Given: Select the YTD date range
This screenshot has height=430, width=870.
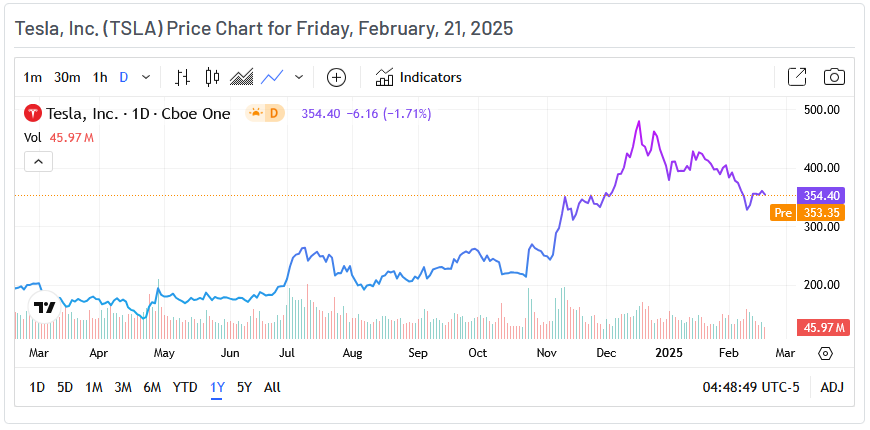Looking at the screenshot, I should tap(185, 387).
